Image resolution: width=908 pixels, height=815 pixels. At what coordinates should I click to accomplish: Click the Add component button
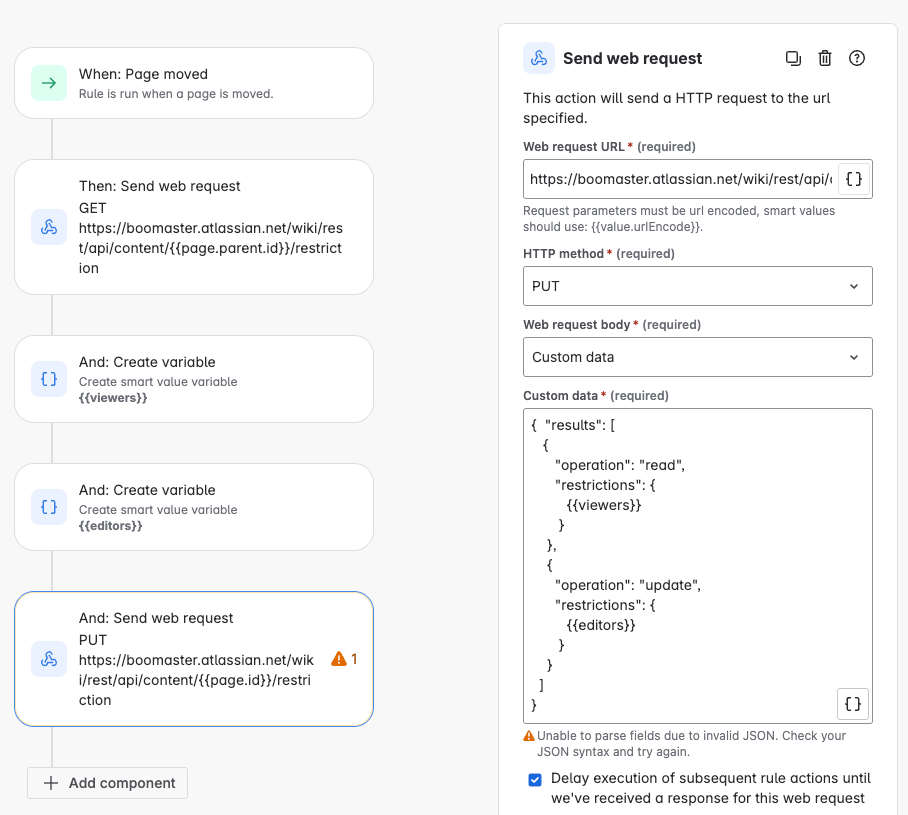[x=108, y=783]
